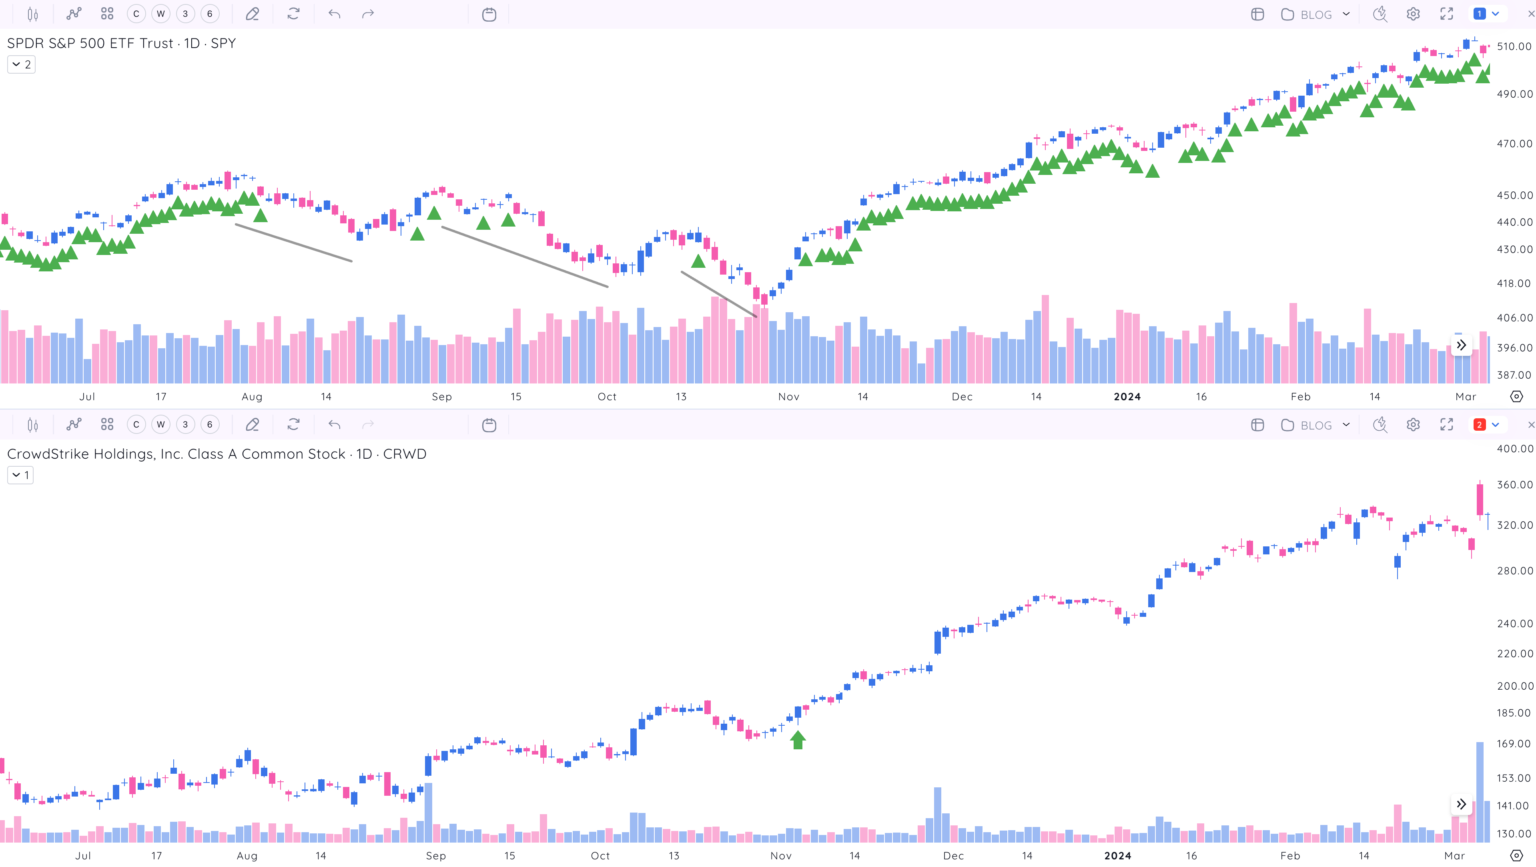Click the refresh icon in SPY chart toolbar
Viewport: 1536px width, 867px height.
293,14
